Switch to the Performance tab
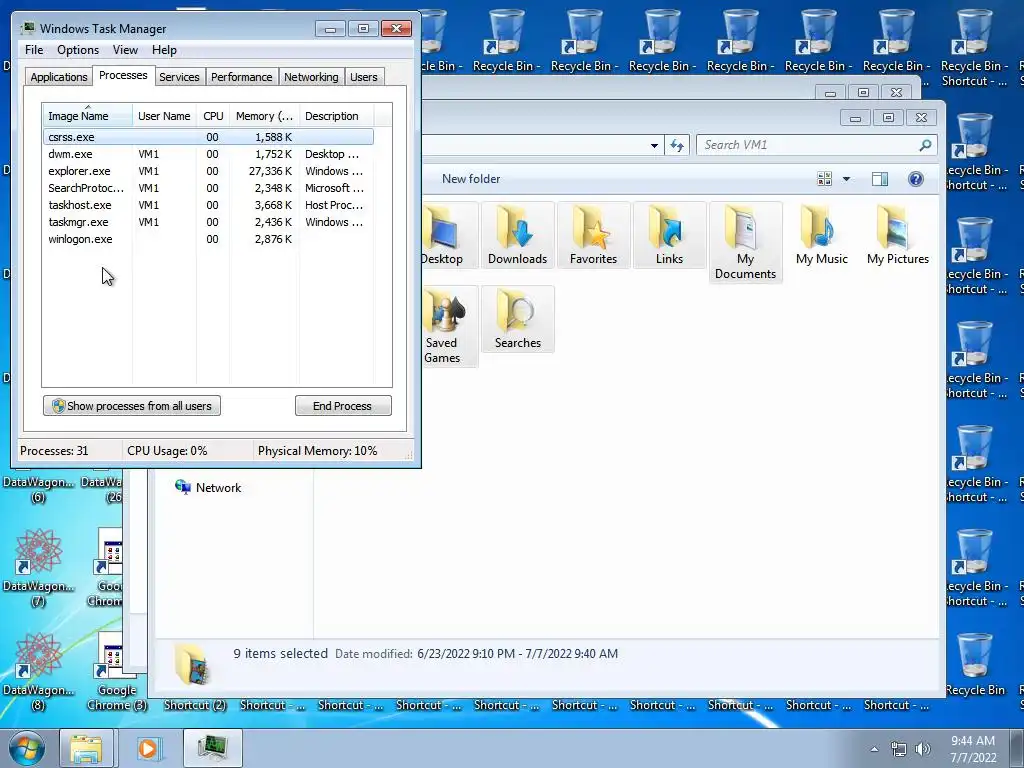This screenshot has height=768, width=1024. [x=241, y=77]
